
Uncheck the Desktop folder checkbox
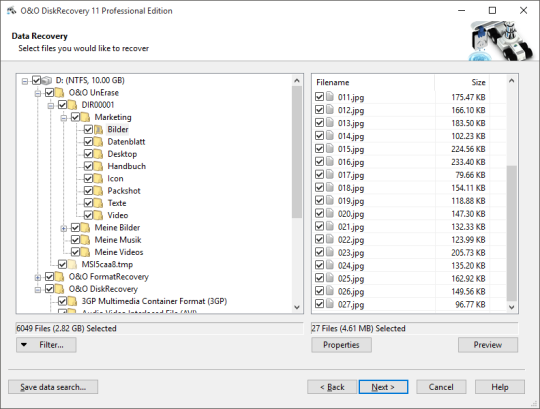pyautogui.click(x=88, y=154)
